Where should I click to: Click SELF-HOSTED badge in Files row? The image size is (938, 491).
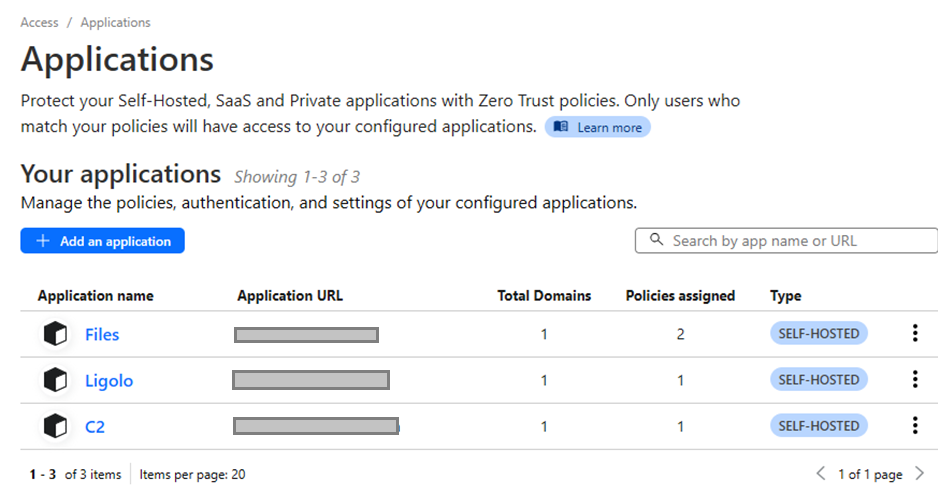pyautogui.click(x=818, y=334)
